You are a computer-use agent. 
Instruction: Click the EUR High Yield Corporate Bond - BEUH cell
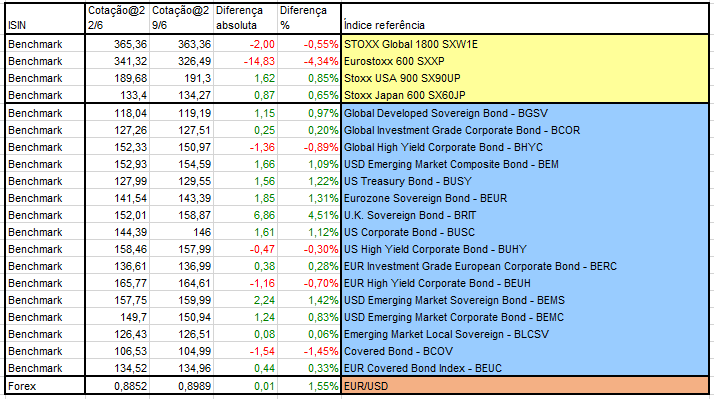pyautogui.click(x=525, y=283)
